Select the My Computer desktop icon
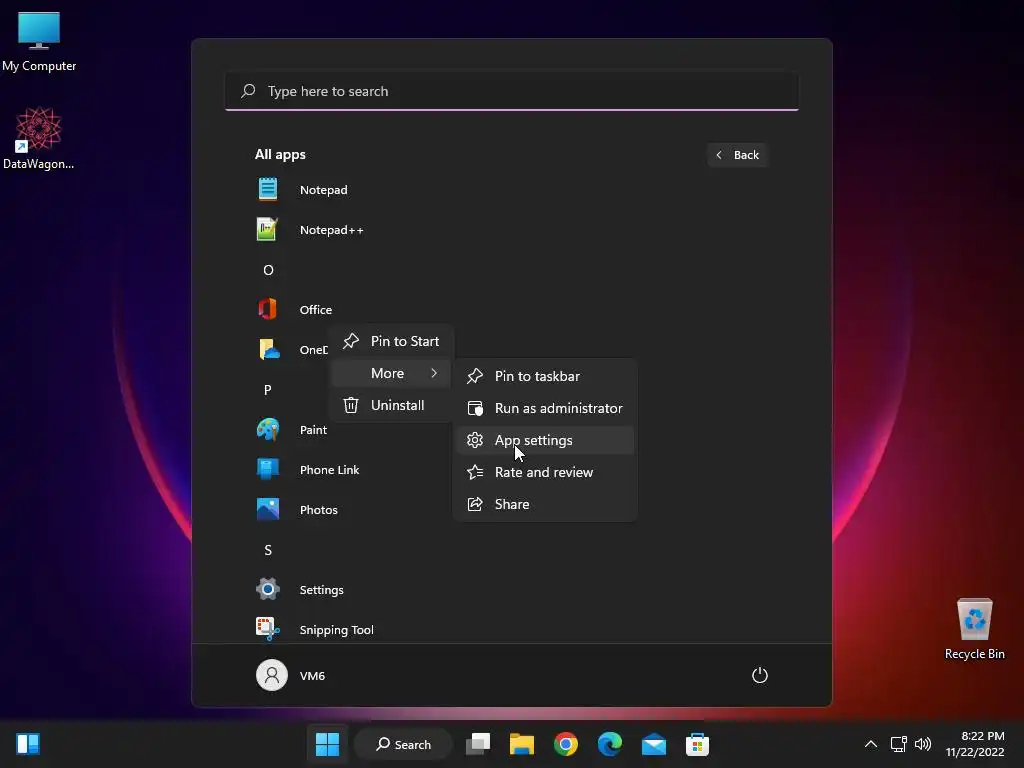Screen dimensions: 1024x768 pyautogui.click(x=39, y=40)
